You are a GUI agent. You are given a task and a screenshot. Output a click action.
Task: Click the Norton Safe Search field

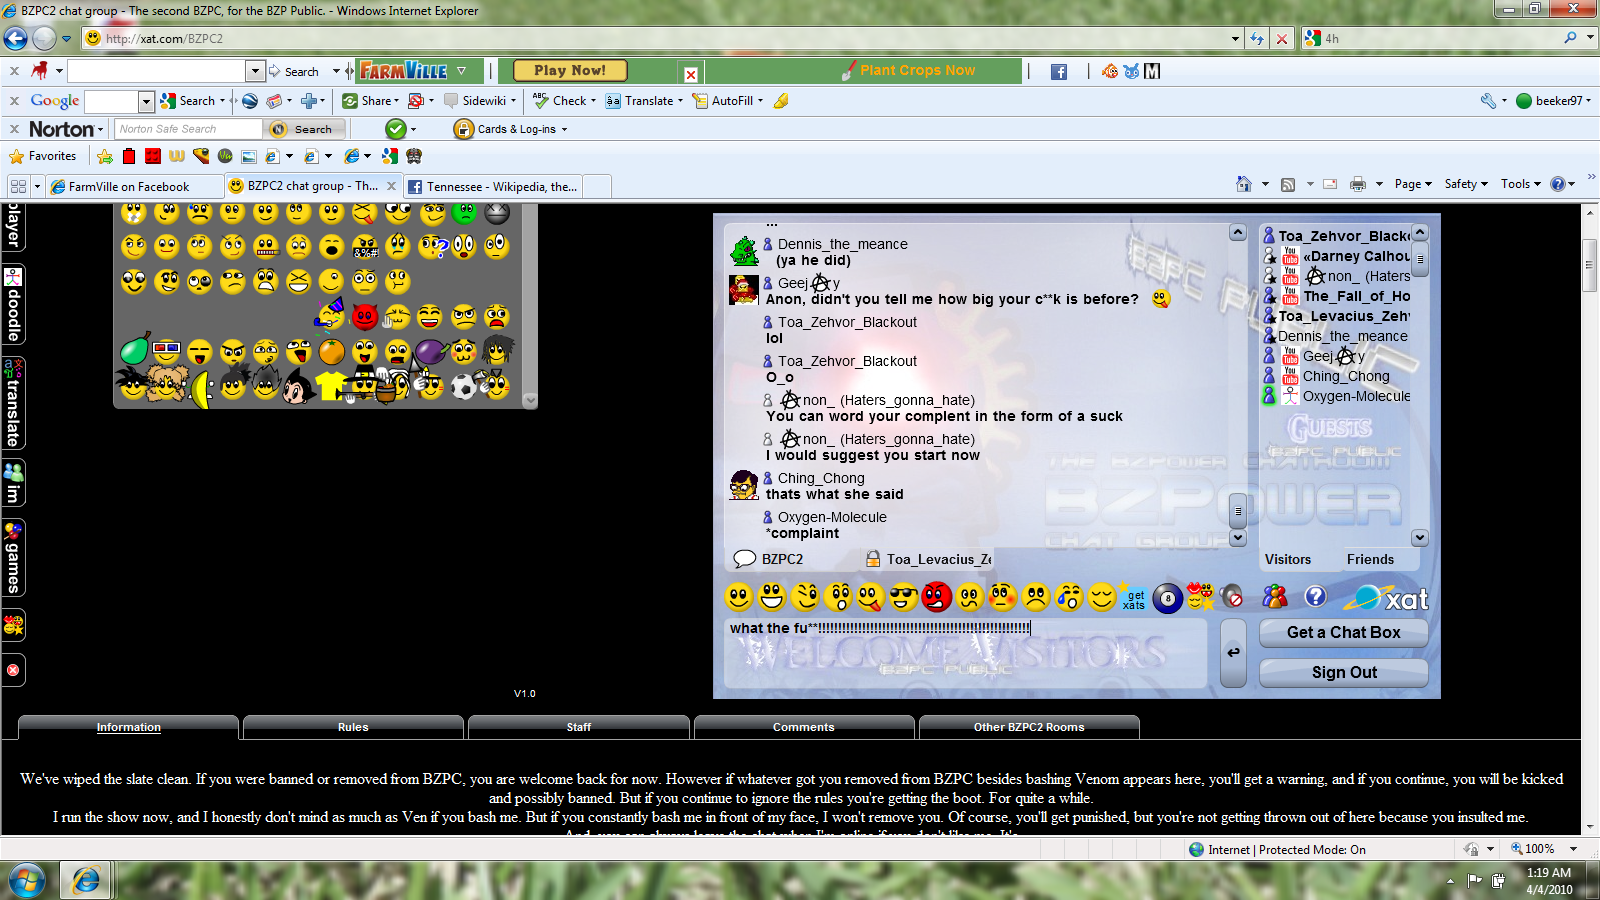188,129
